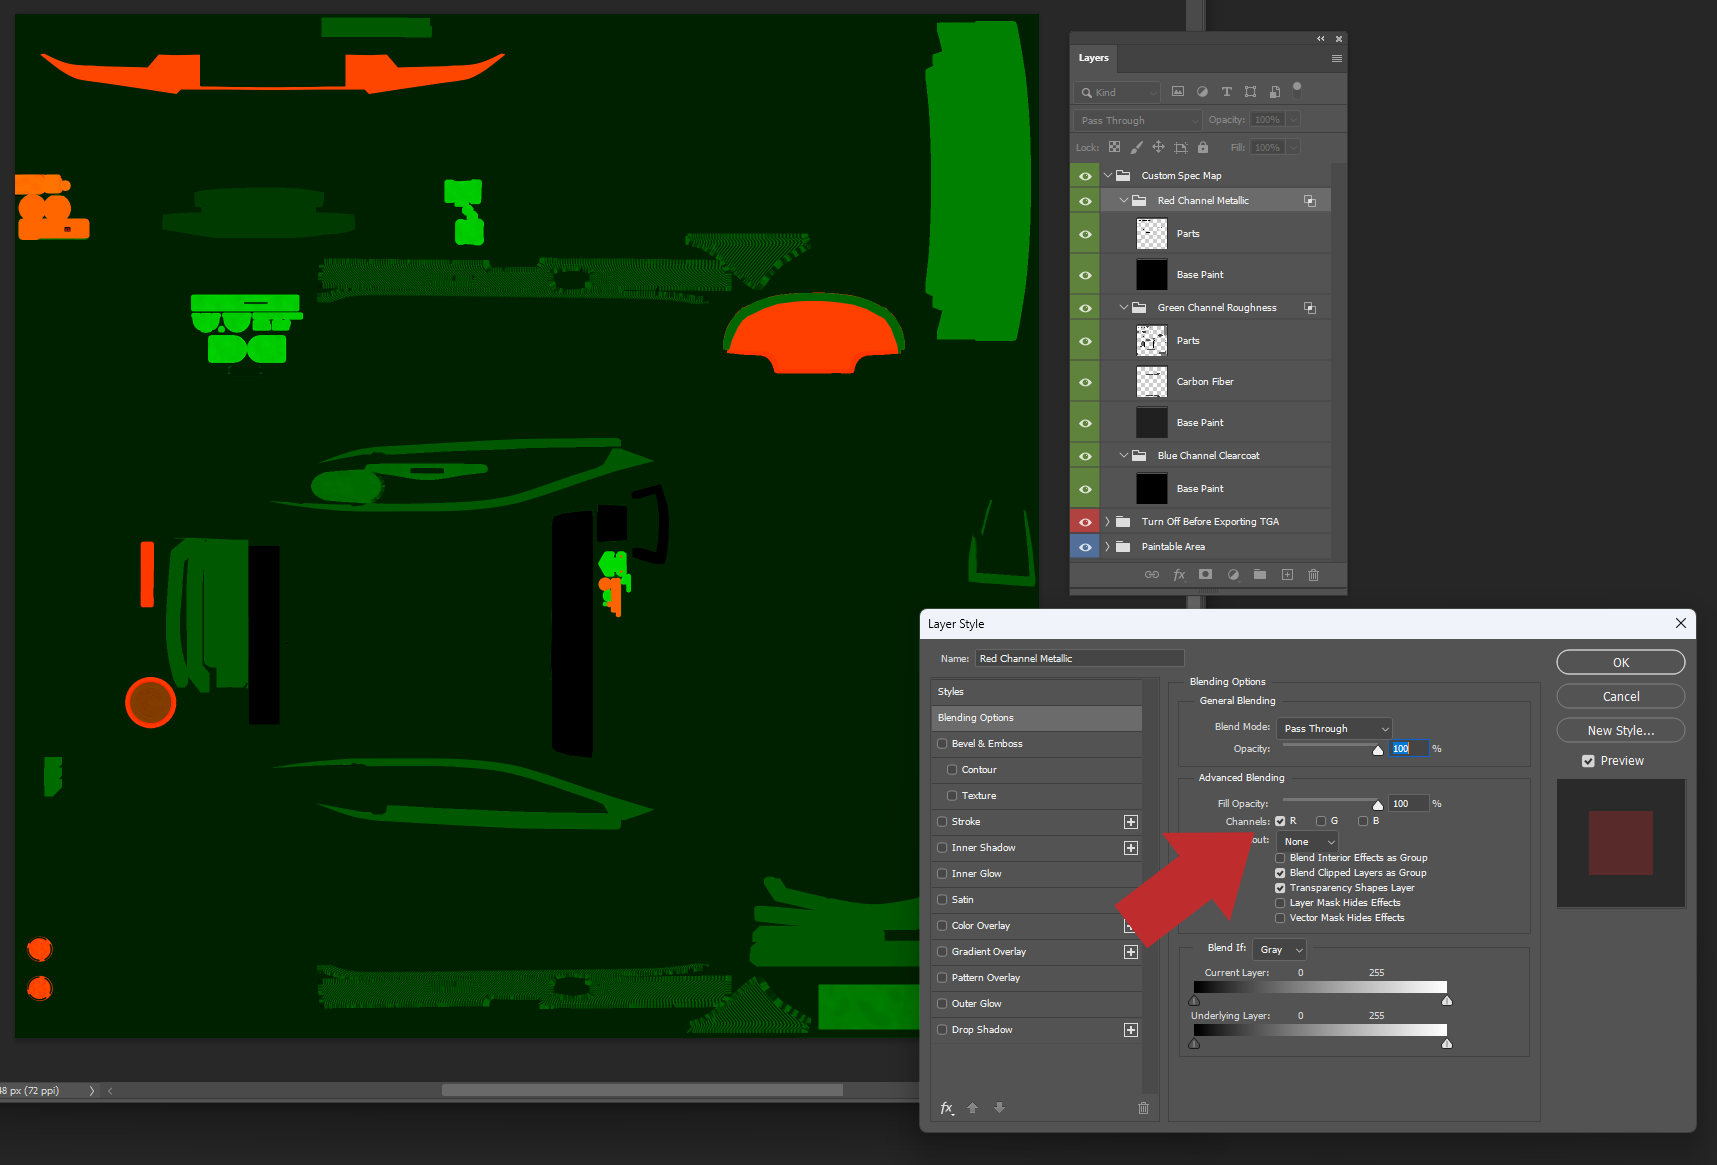The height and width of the screenshot is (1165, 1717).
Task: Open the Blend Mode dropdown in Layer Style
Action: click(x=1335, y=729)
